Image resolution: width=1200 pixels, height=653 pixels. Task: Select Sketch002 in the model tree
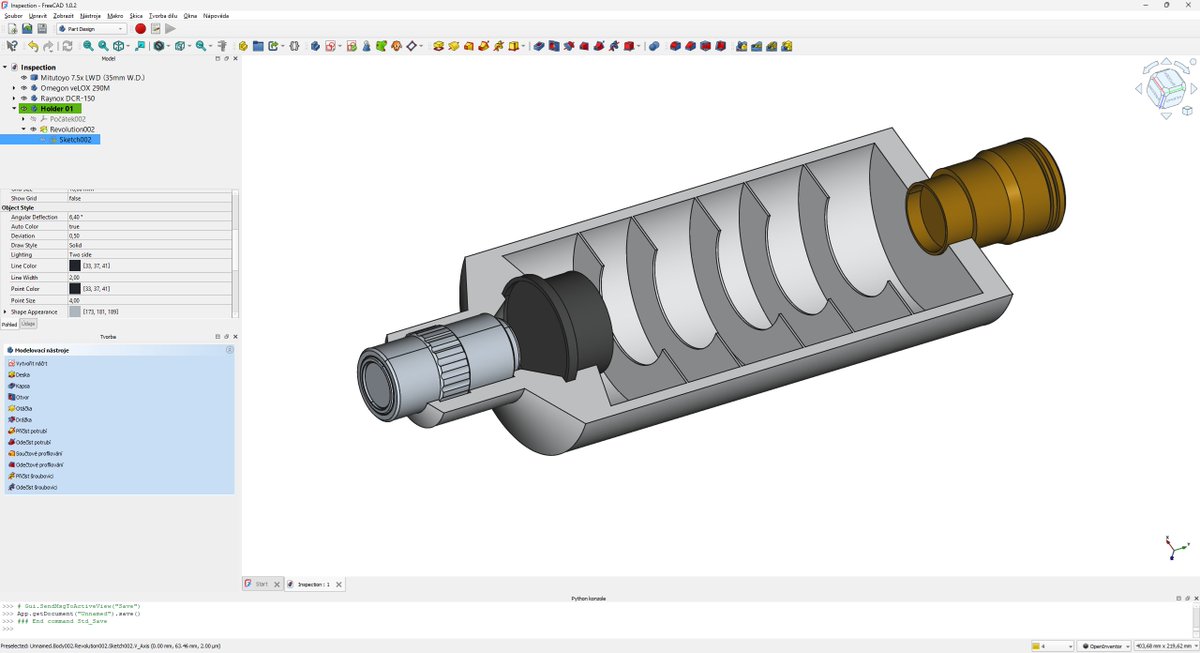tap(75, 139)
